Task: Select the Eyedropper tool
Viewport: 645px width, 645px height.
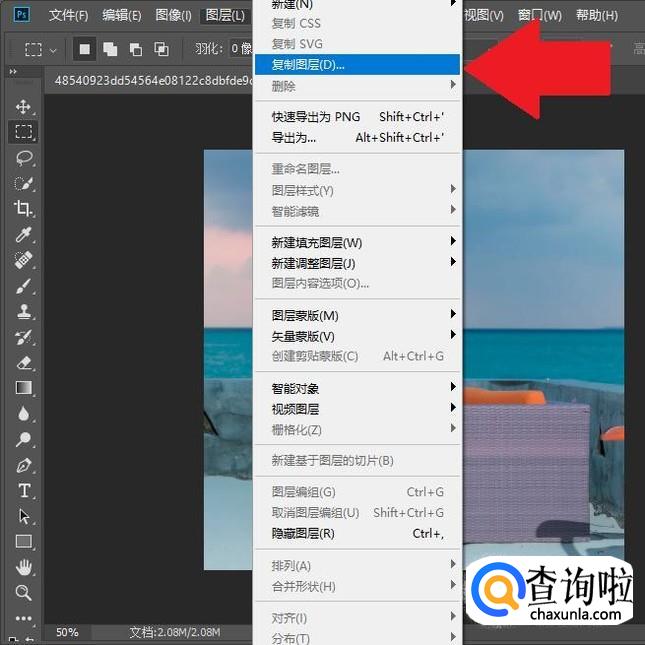Action: click(x=23, y=234)
